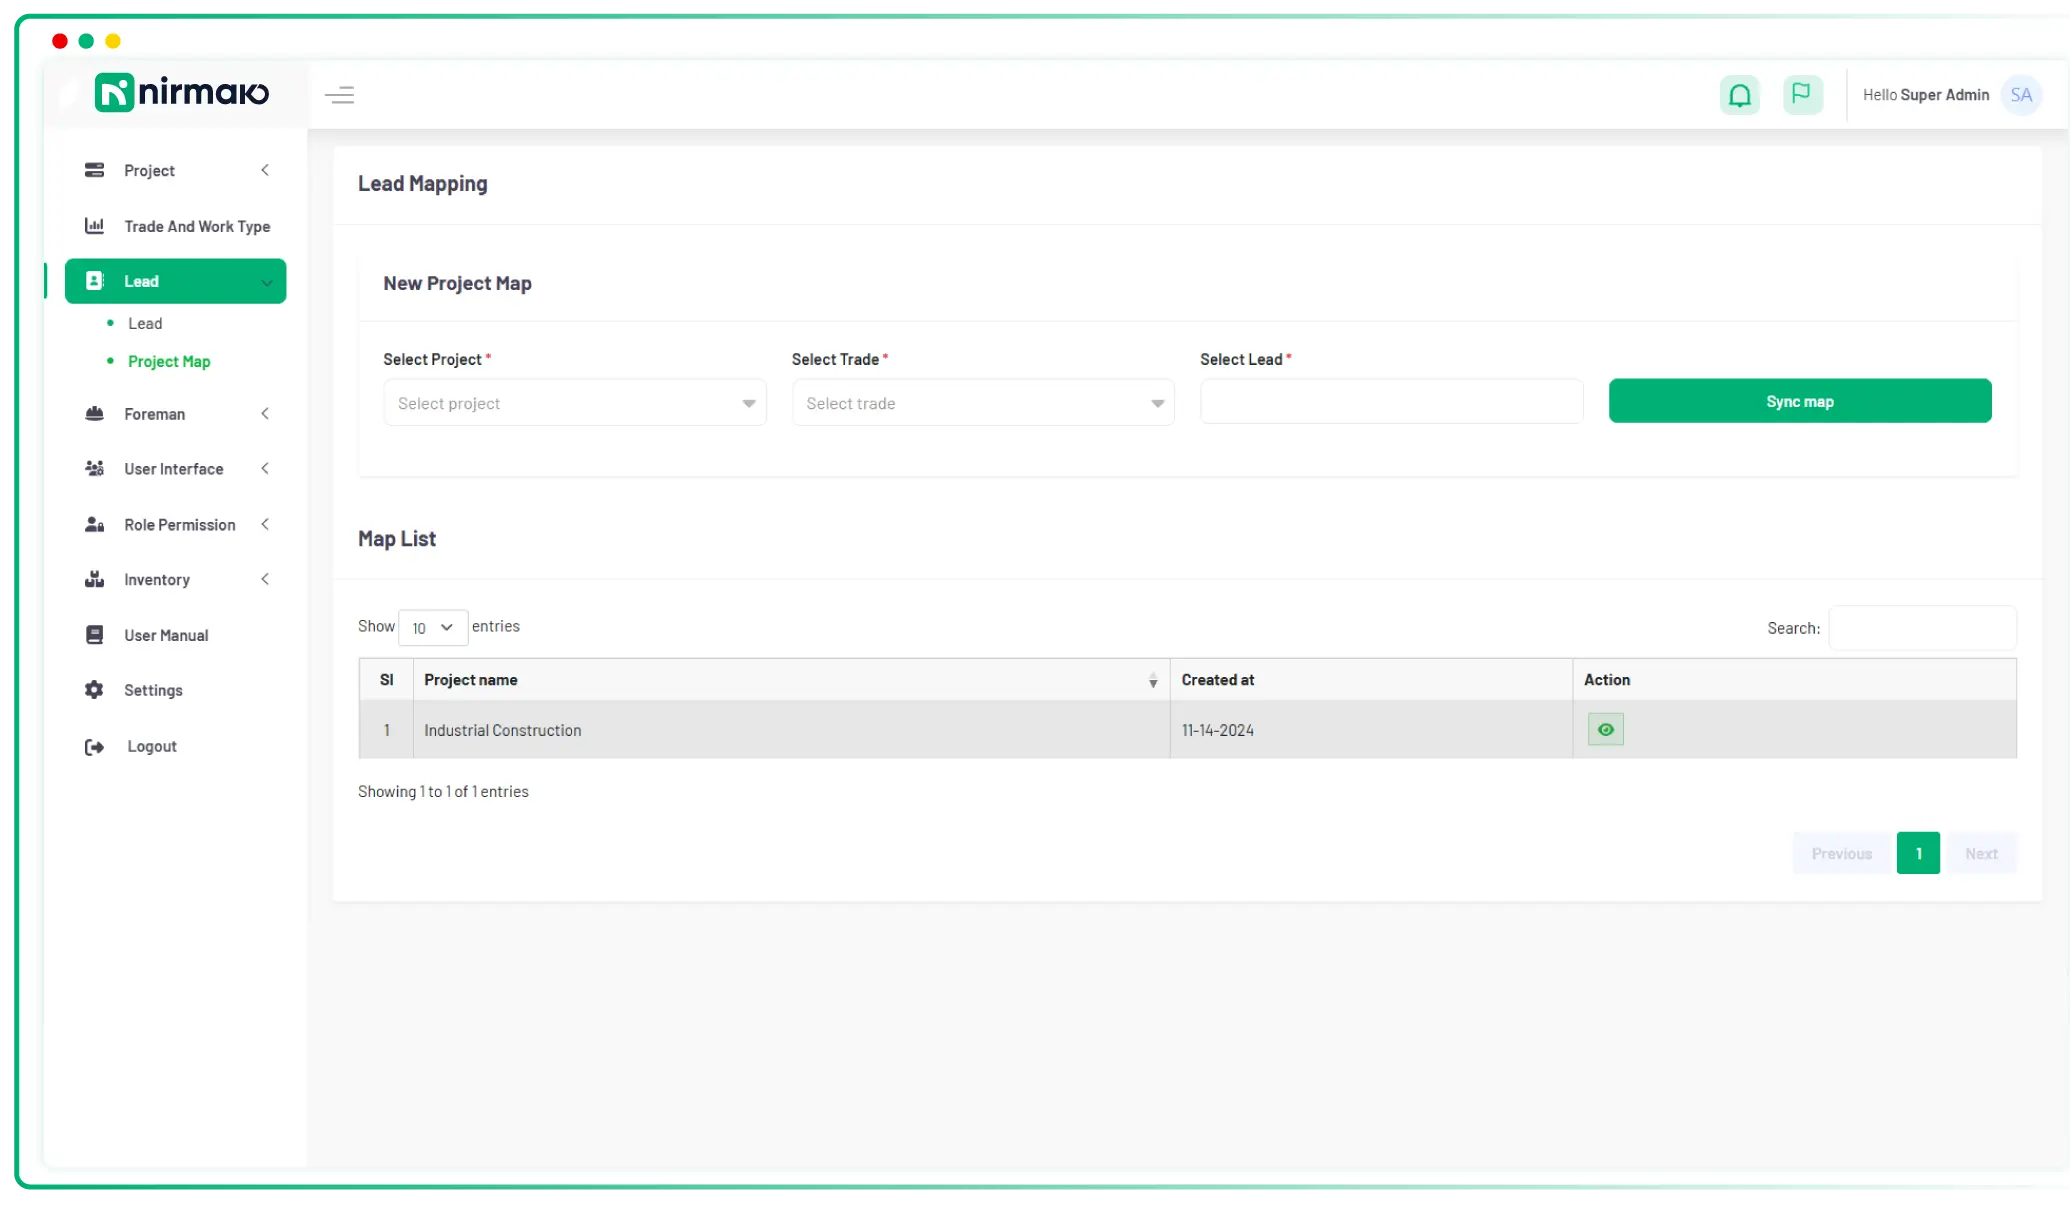The width and height of the screenshot is (2070, 1215).
Task: Click the notification bell icon
Action: pyautogui.click(x=1739, y=95)
